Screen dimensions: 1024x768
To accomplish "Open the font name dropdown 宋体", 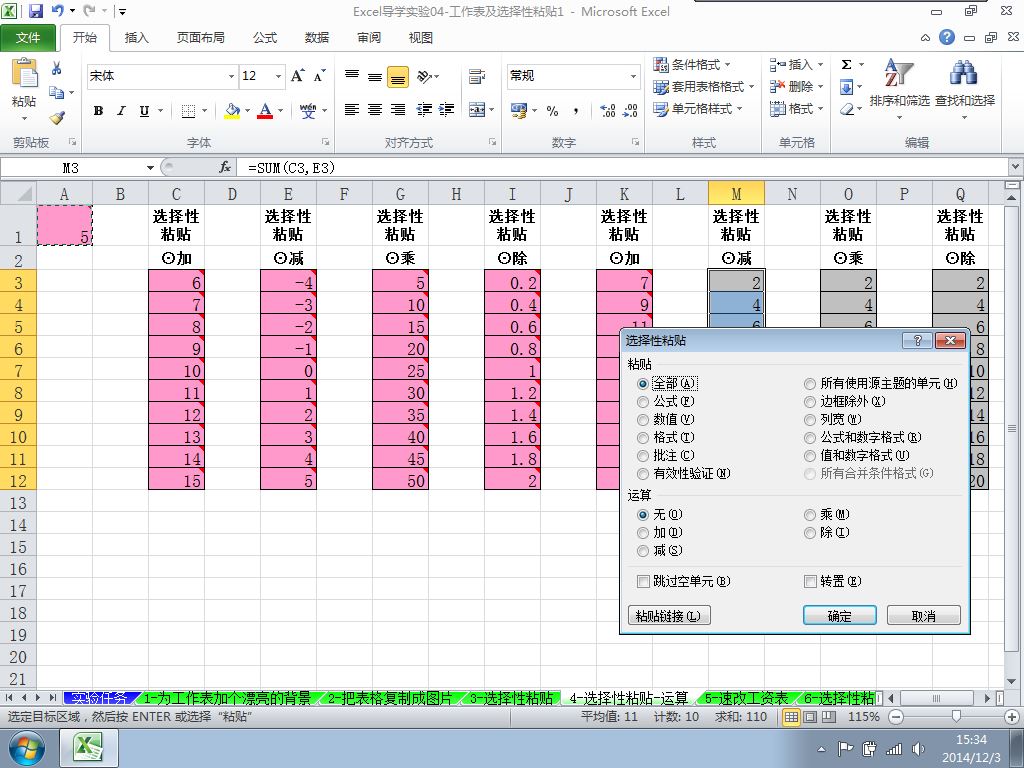I will (x=232, y=76).
